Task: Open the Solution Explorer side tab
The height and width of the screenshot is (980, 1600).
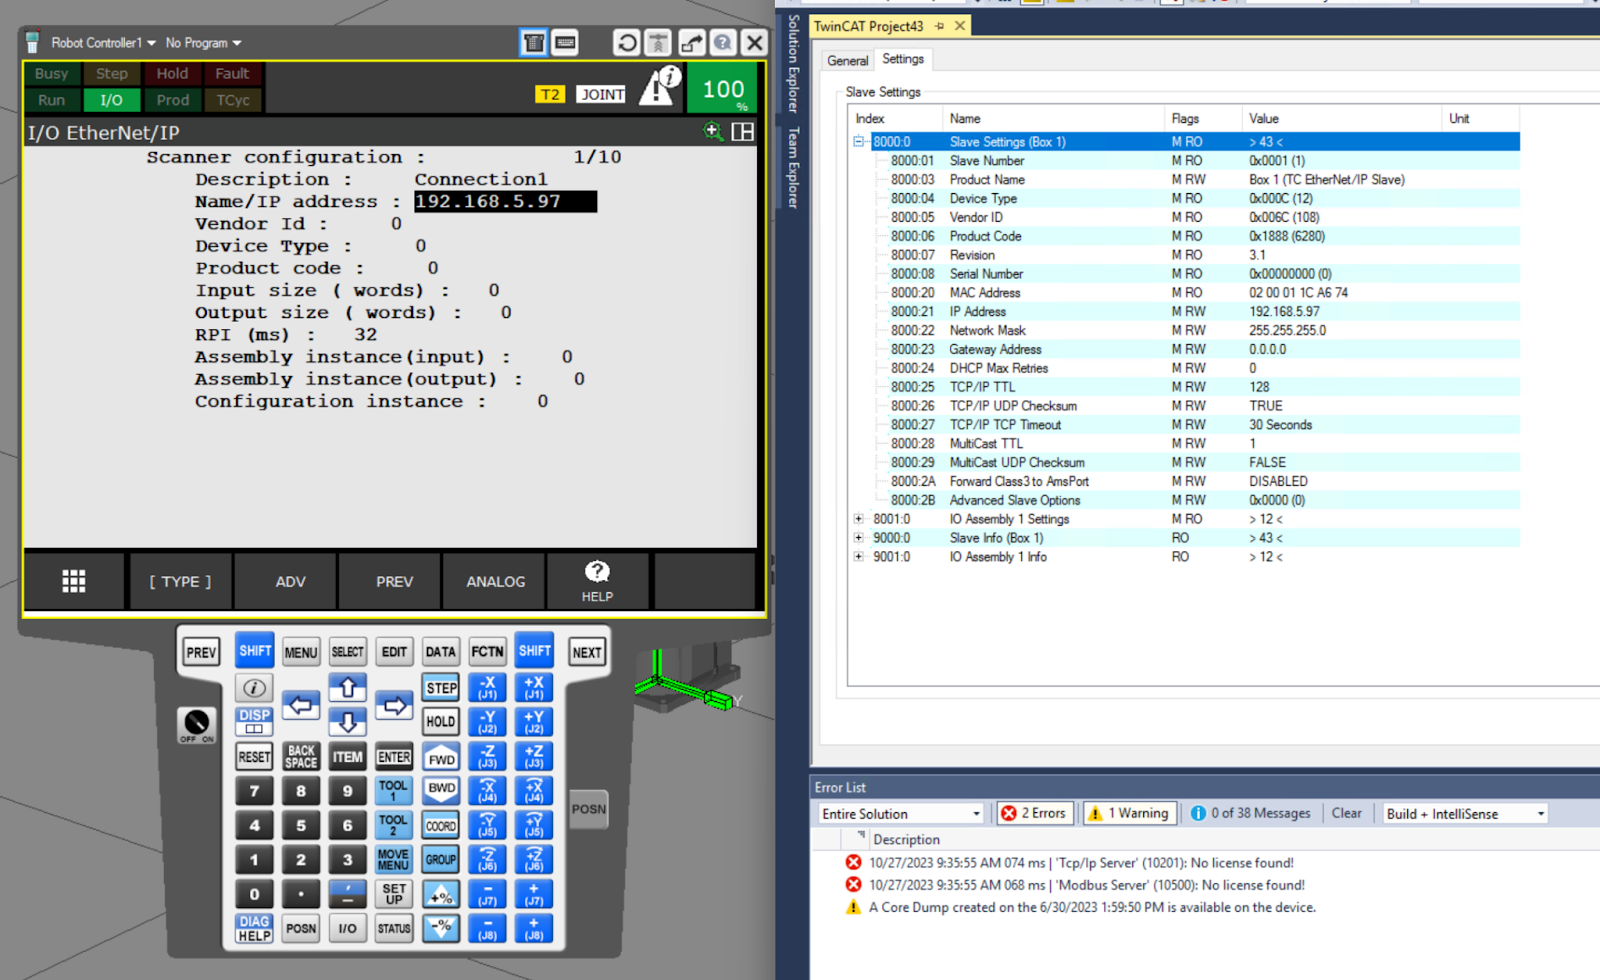Action: (x=793, y=64)
